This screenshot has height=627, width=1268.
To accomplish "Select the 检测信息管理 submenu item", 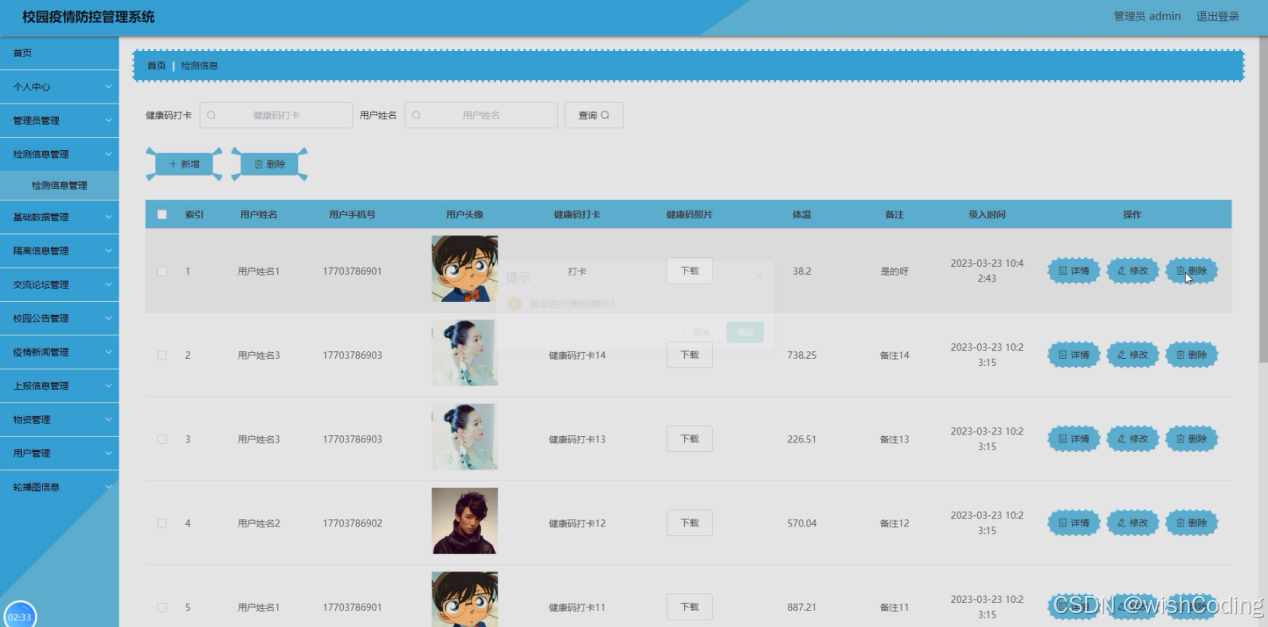I will click(59, 186).
